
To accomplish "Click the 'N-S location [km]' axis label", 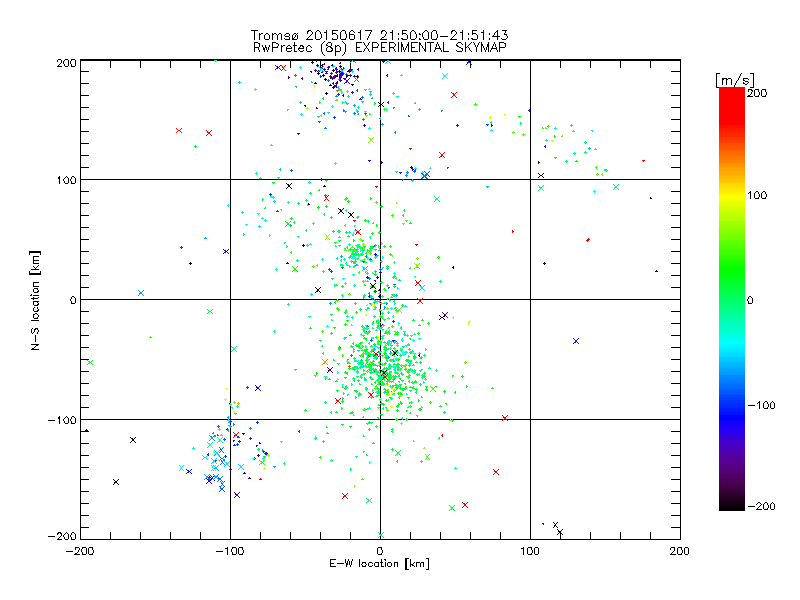I will [x=35, y=301].
